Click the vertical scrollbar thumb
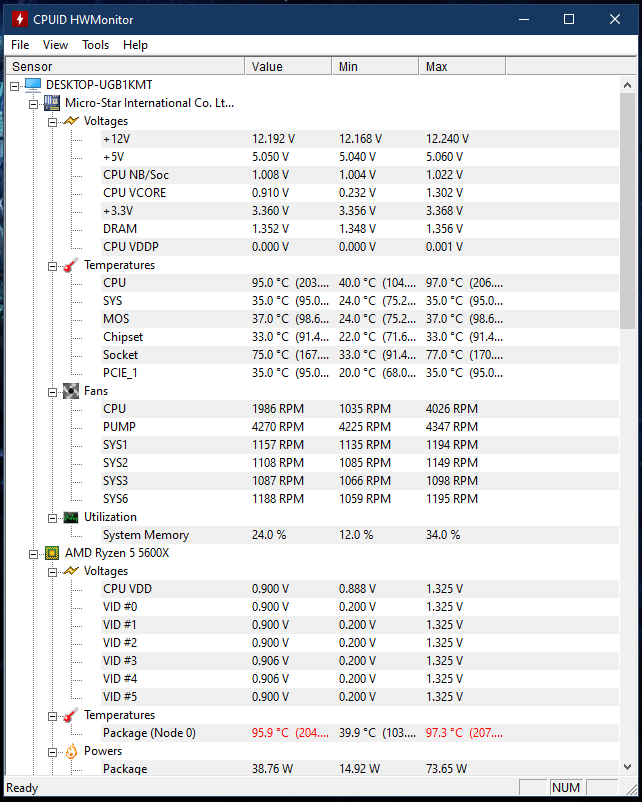Screen dimensions: 642x802 627,212
